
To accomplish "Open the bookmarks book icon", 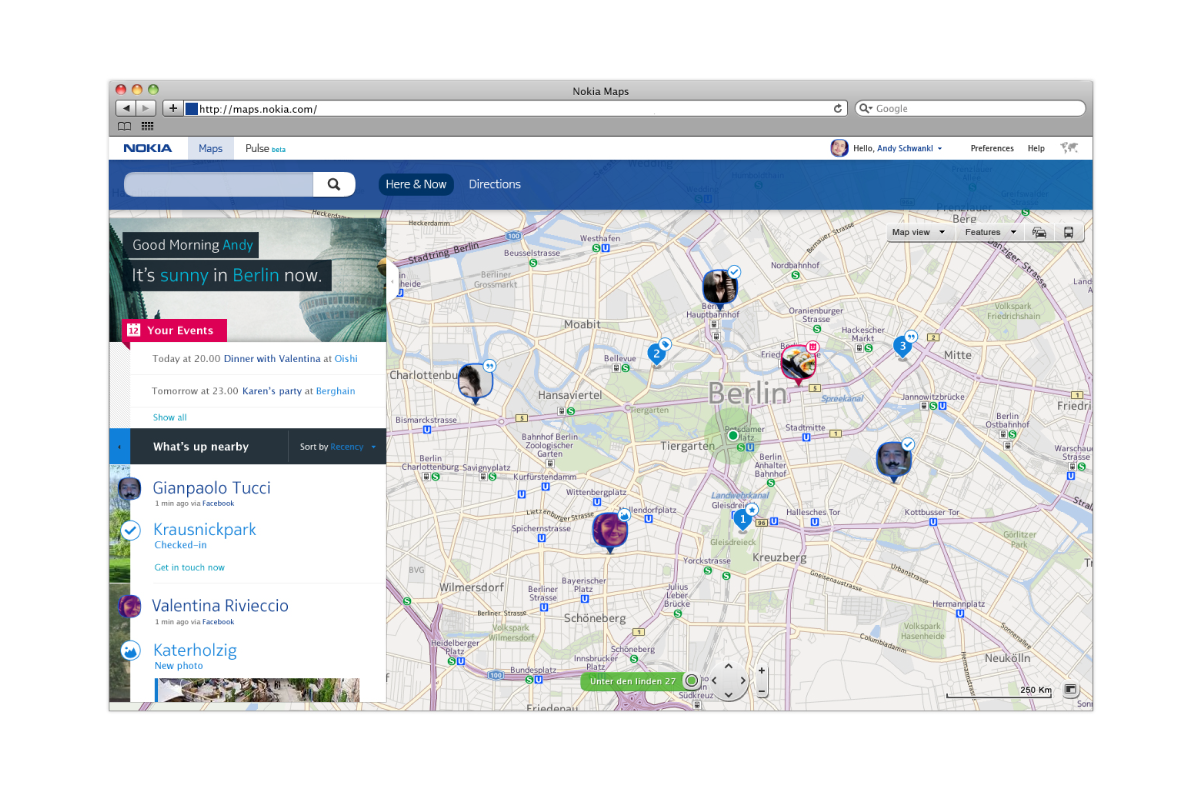I will point(125,126).
